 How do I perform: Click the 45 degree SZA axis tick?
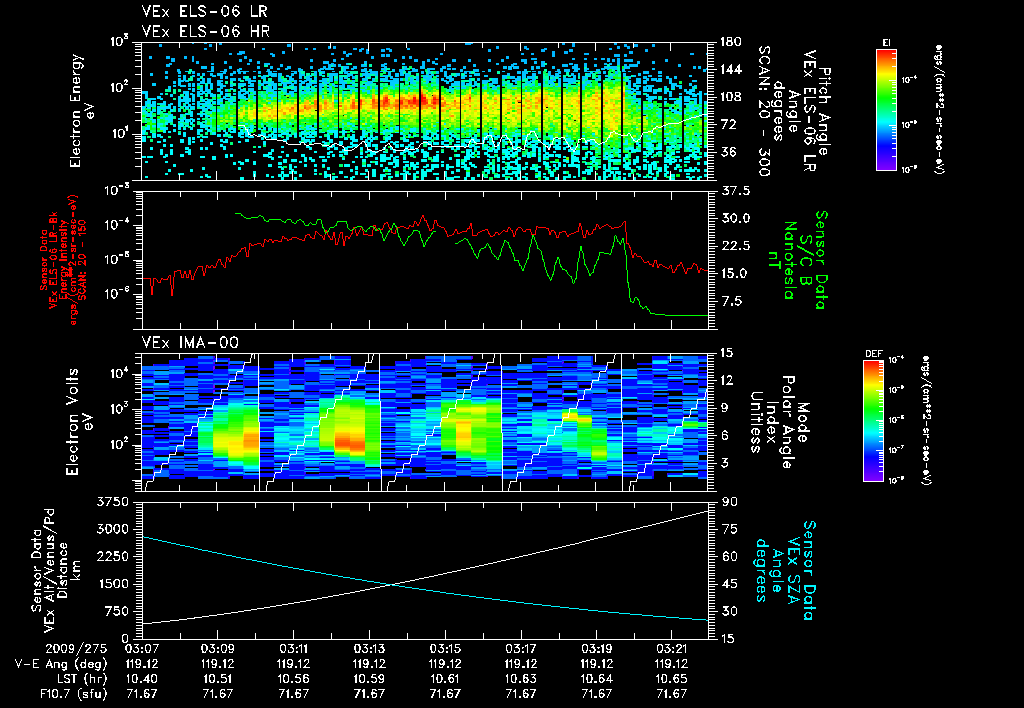click(730, 584)
